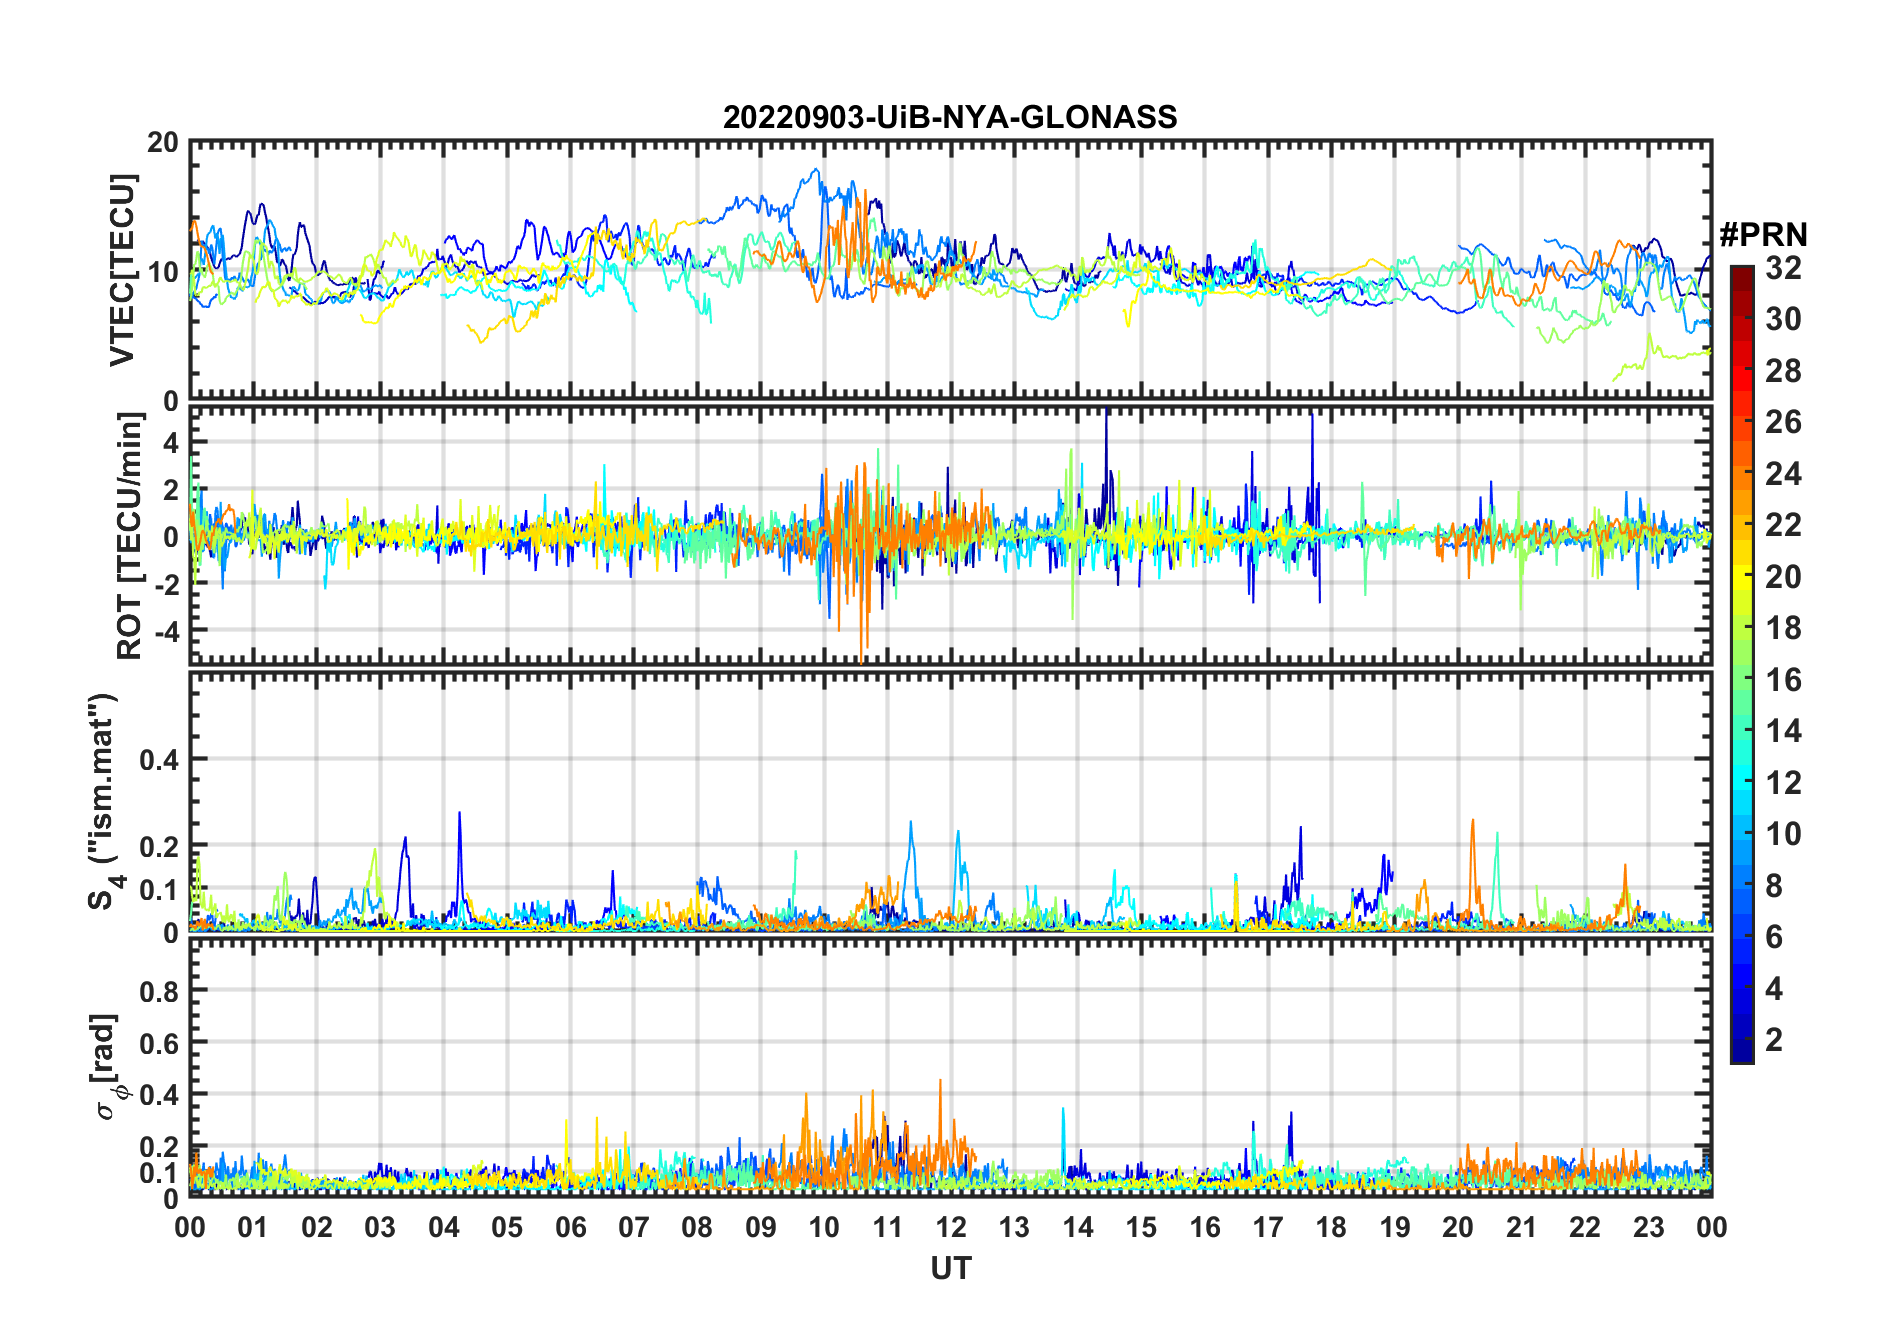Click the S4 ("ism.mat") axis label

(x=105, y=802)
